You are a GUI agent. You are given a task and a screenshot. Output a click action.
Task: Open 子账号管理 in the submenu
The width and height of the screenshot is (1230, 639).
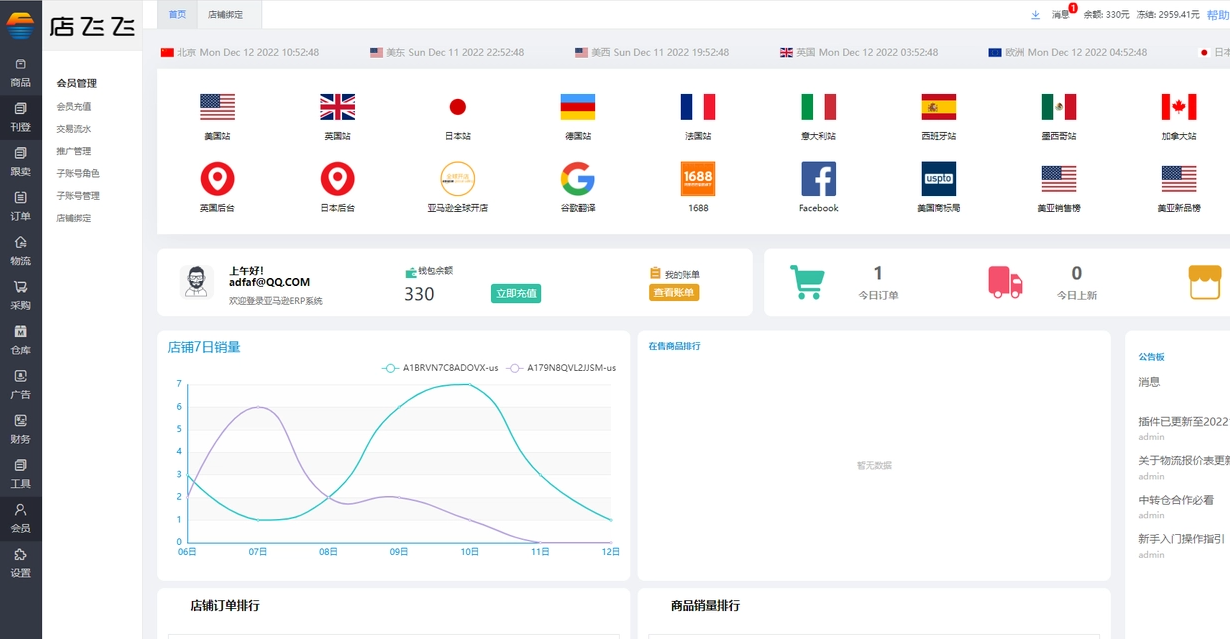point(78,196)
